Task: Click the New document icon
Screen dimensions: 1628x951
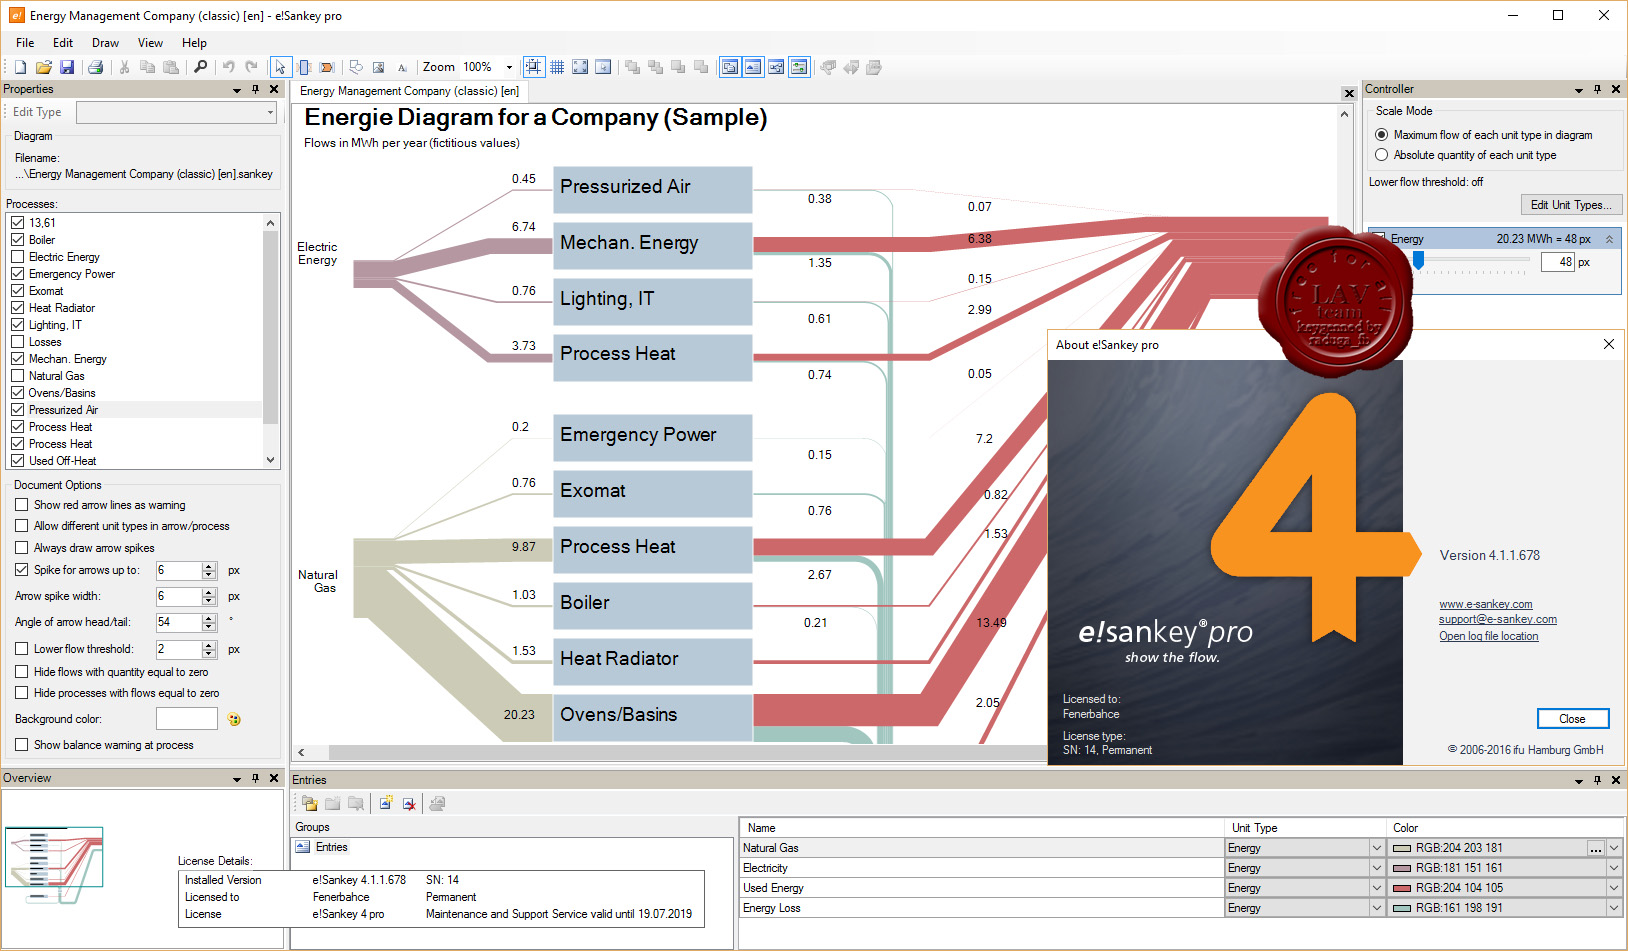Action: click(20, 67)
